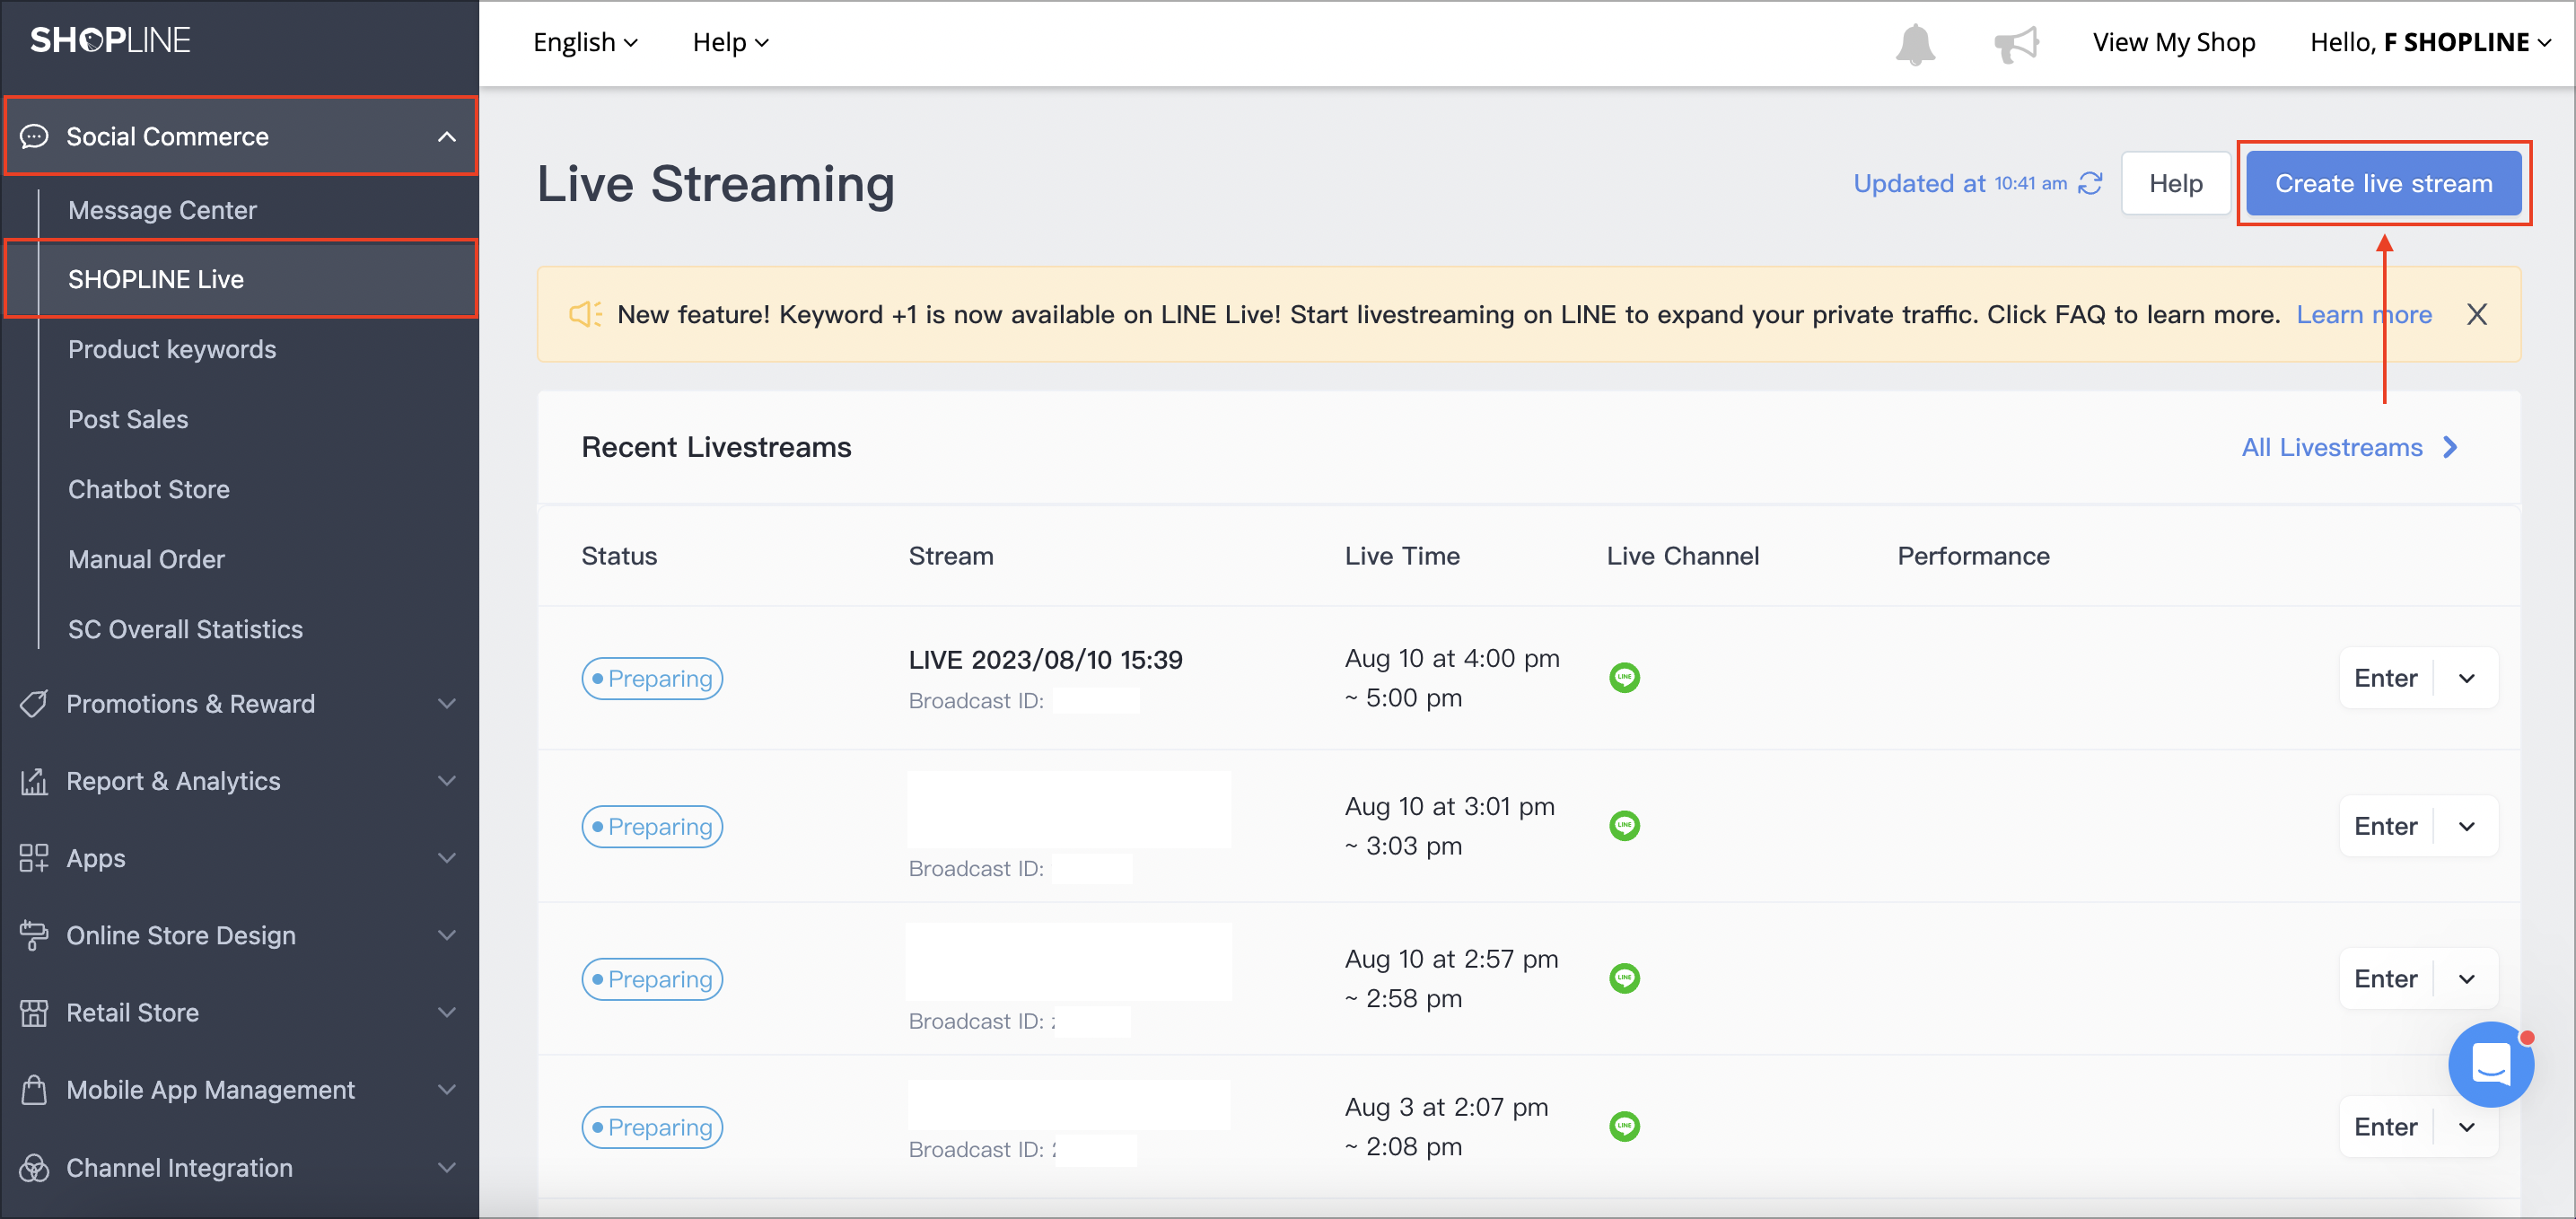The image size is (2576, 1219).
Task: Click the Preparing status of the Aug 3 stream
Action: tap(652, 1126)
